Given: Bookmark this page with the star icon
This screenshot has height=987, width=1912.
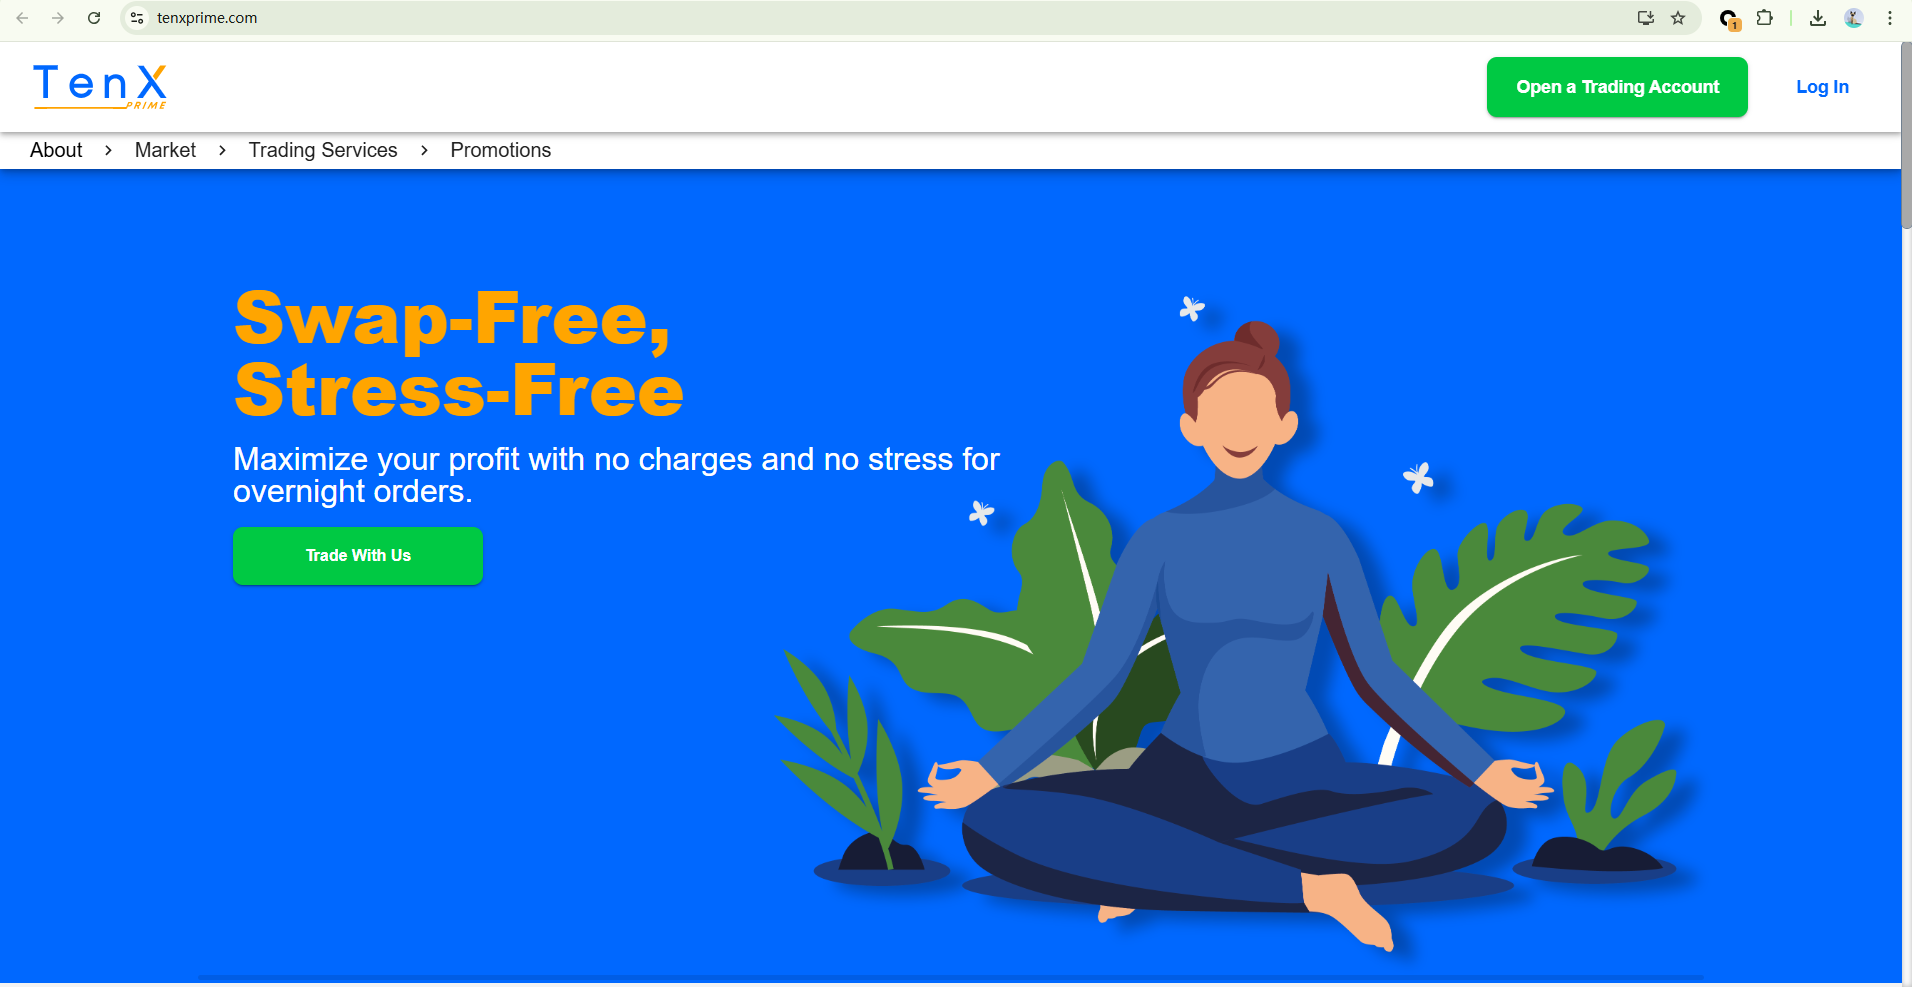Looking at the screenshot, I should click(x=1678, y=18).
